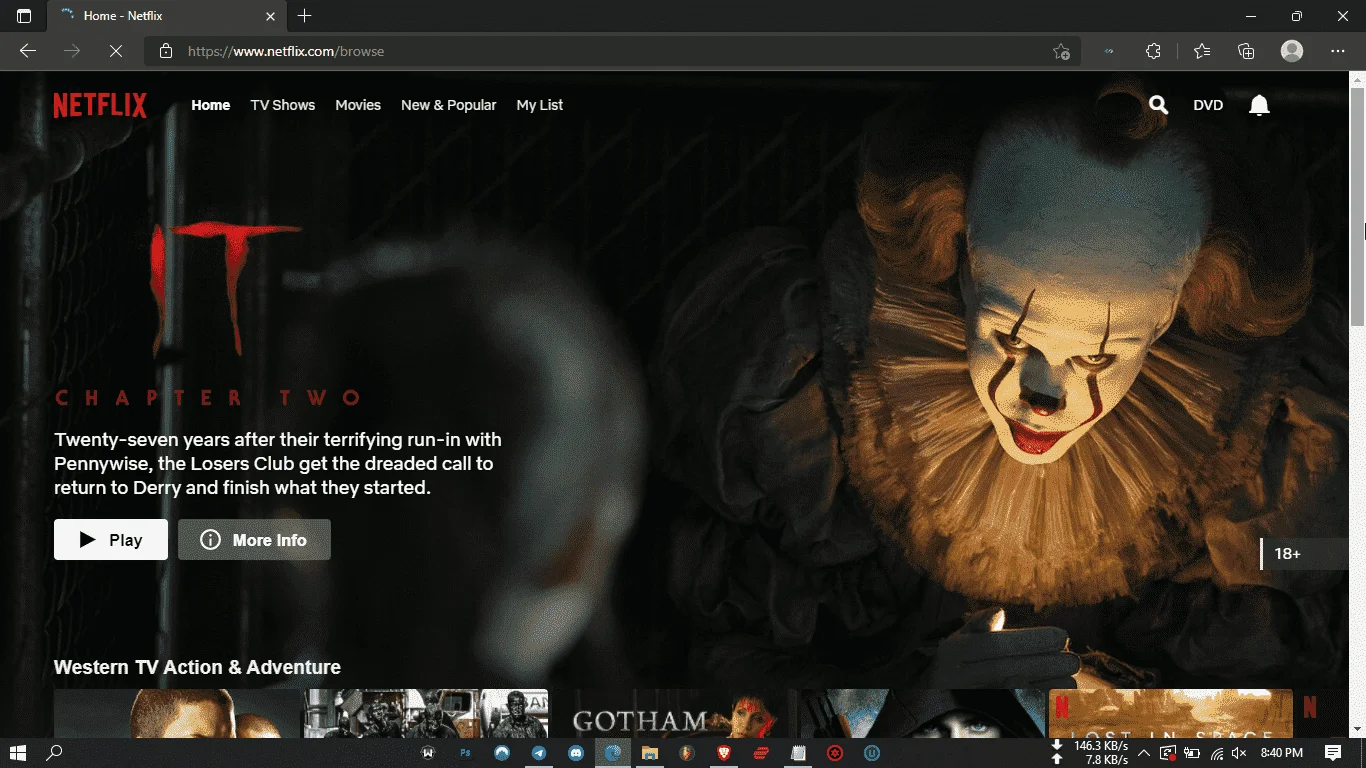Click the It Chapter Two title logo
This screenshot has height=768, width=1366.
tap(208, 315)
